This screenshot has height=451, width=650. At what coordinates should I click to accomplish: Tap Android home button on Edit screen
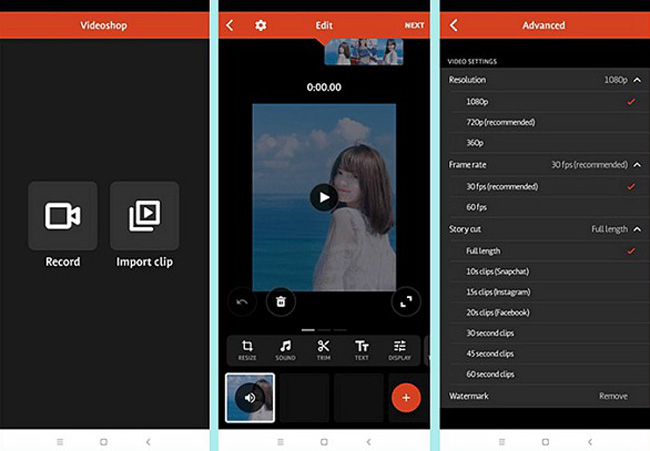[324, 442]
